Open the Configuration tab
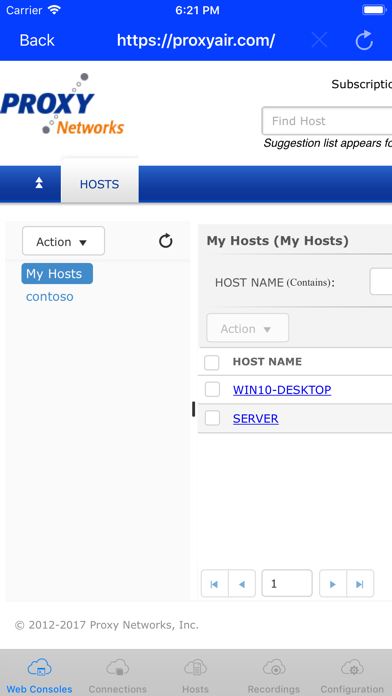This screenshot has height=696, width=392. [352, 676]
